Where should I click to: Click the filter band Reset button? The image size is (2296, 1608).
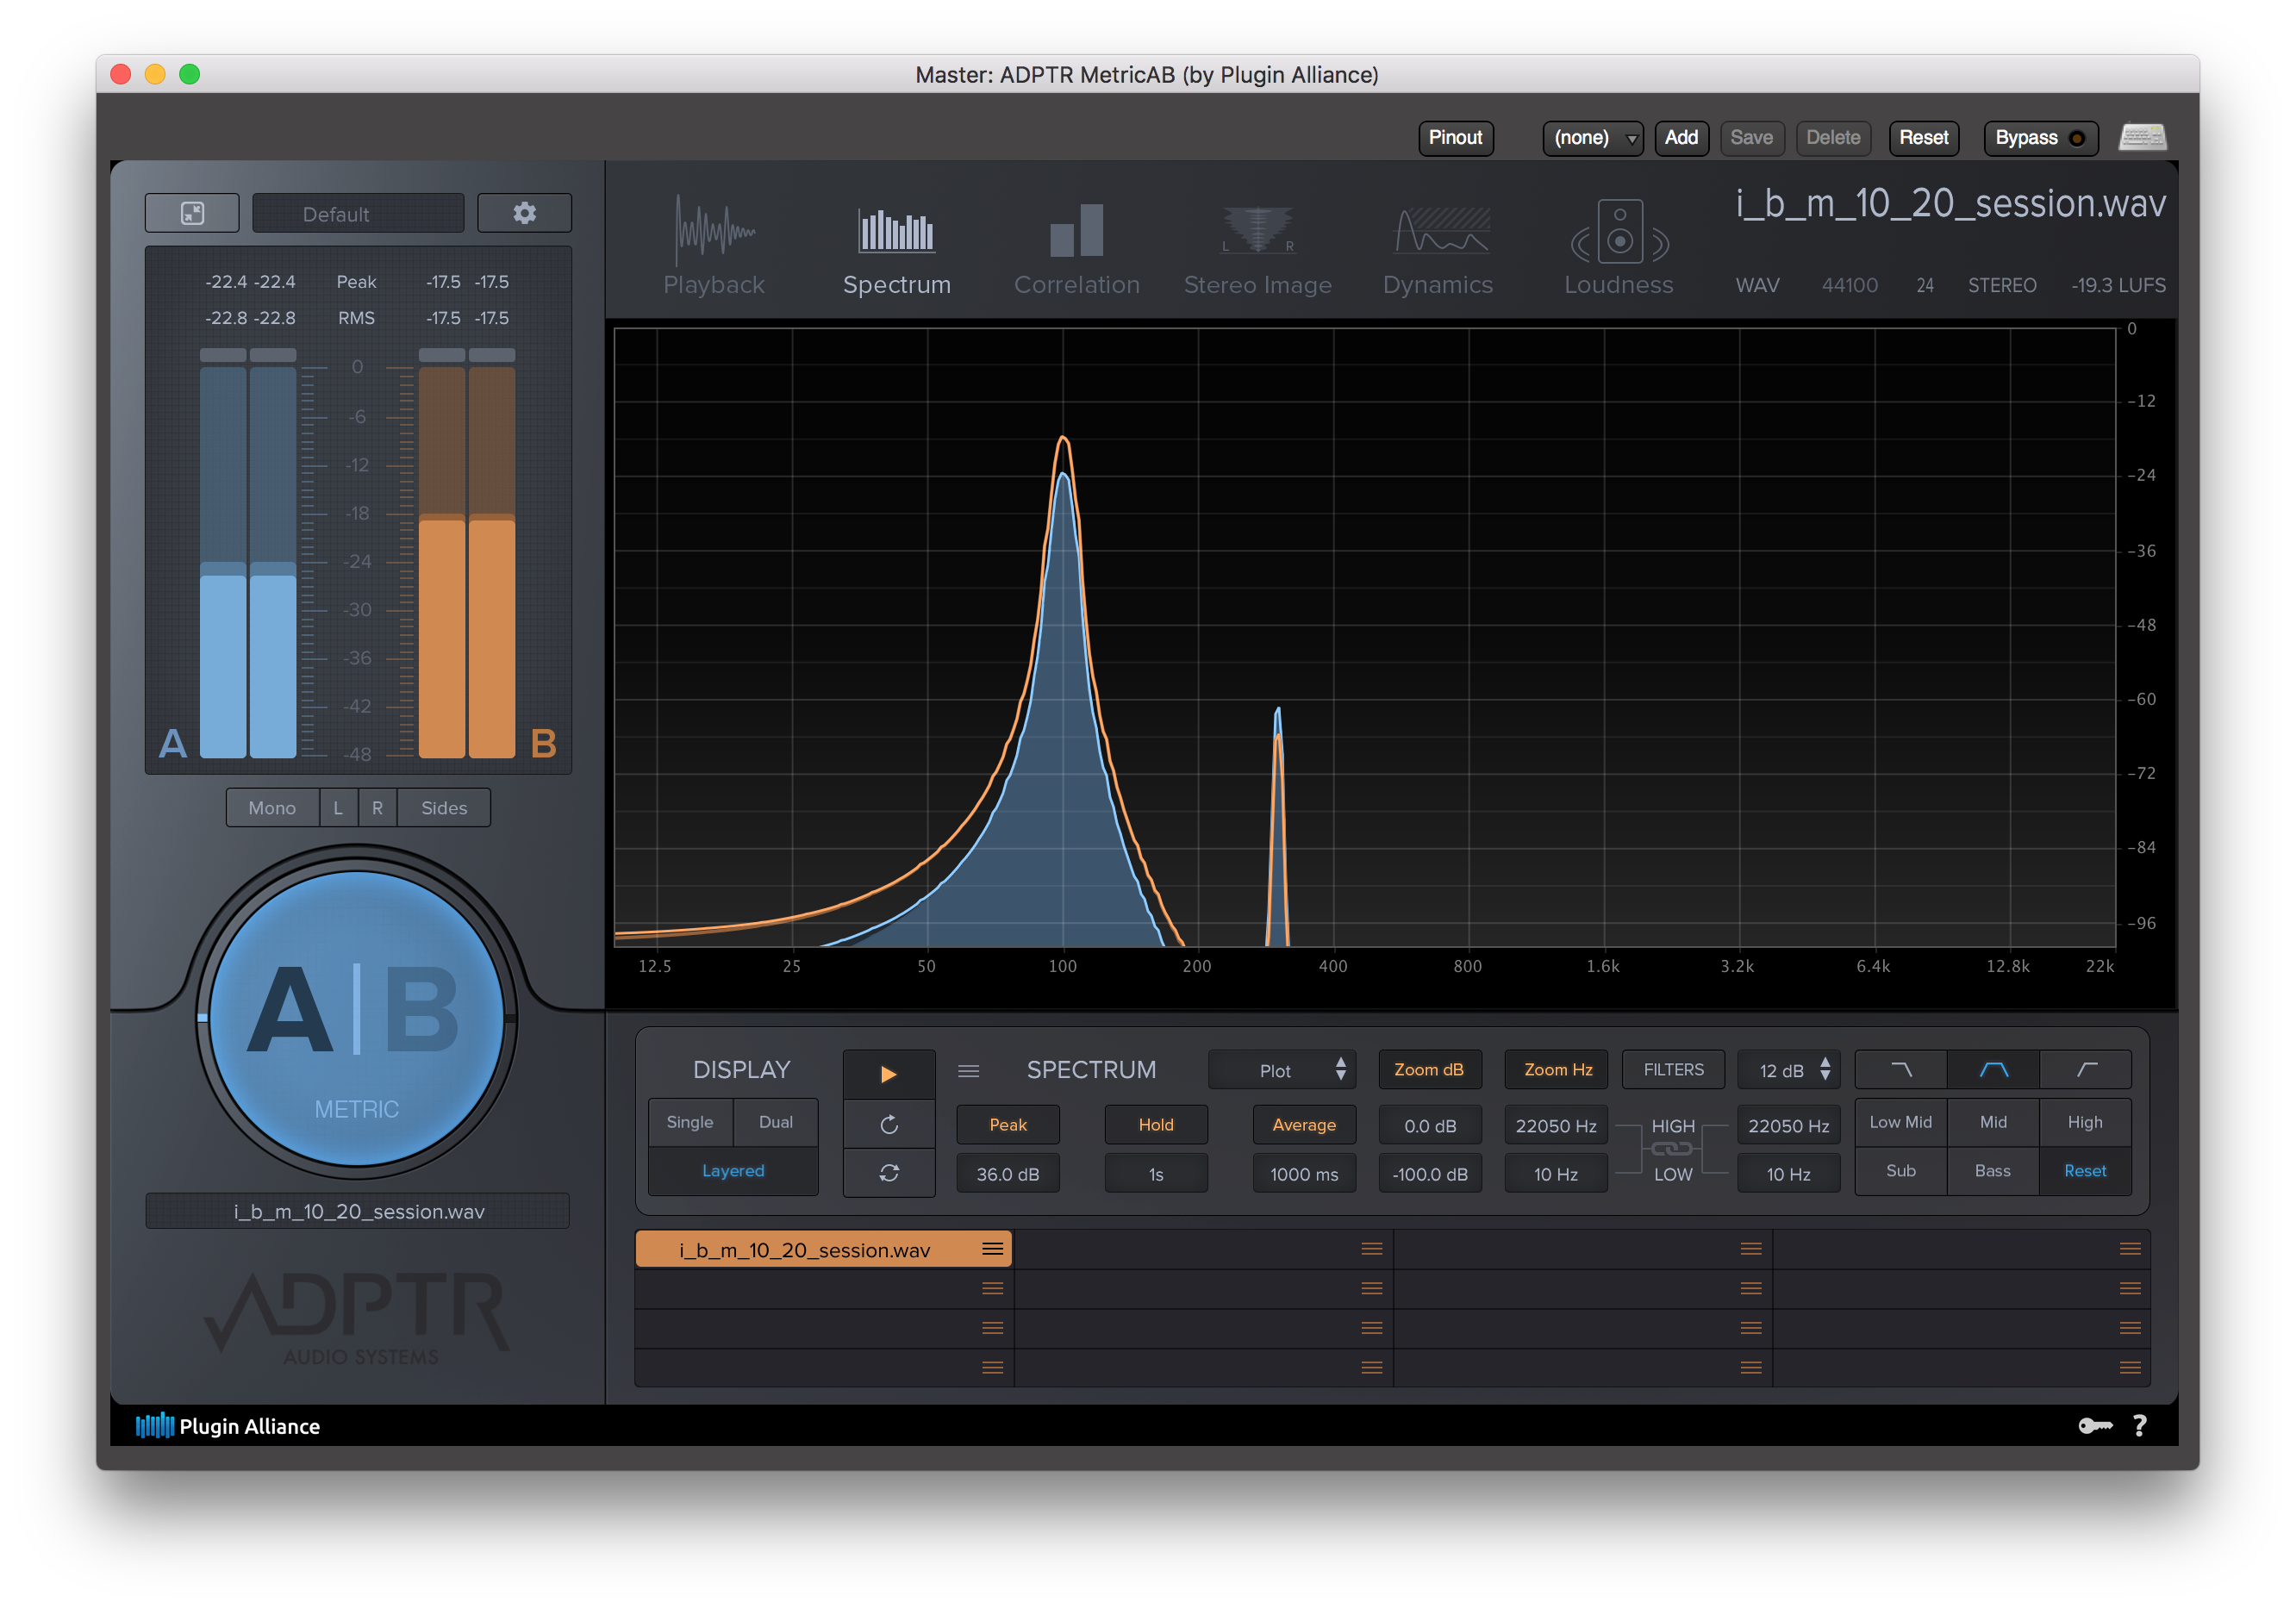point(2085,1171)
